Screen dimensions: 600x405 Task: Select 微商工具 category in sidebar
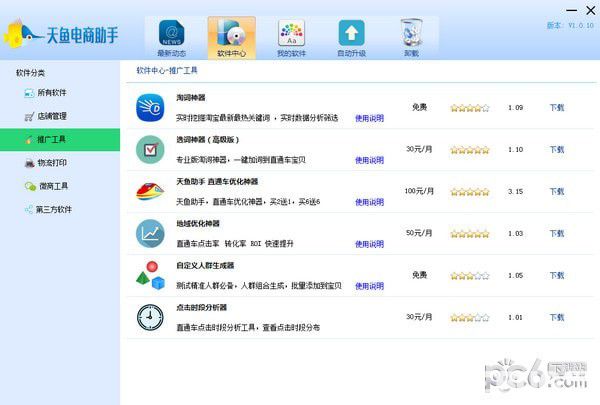46,186
